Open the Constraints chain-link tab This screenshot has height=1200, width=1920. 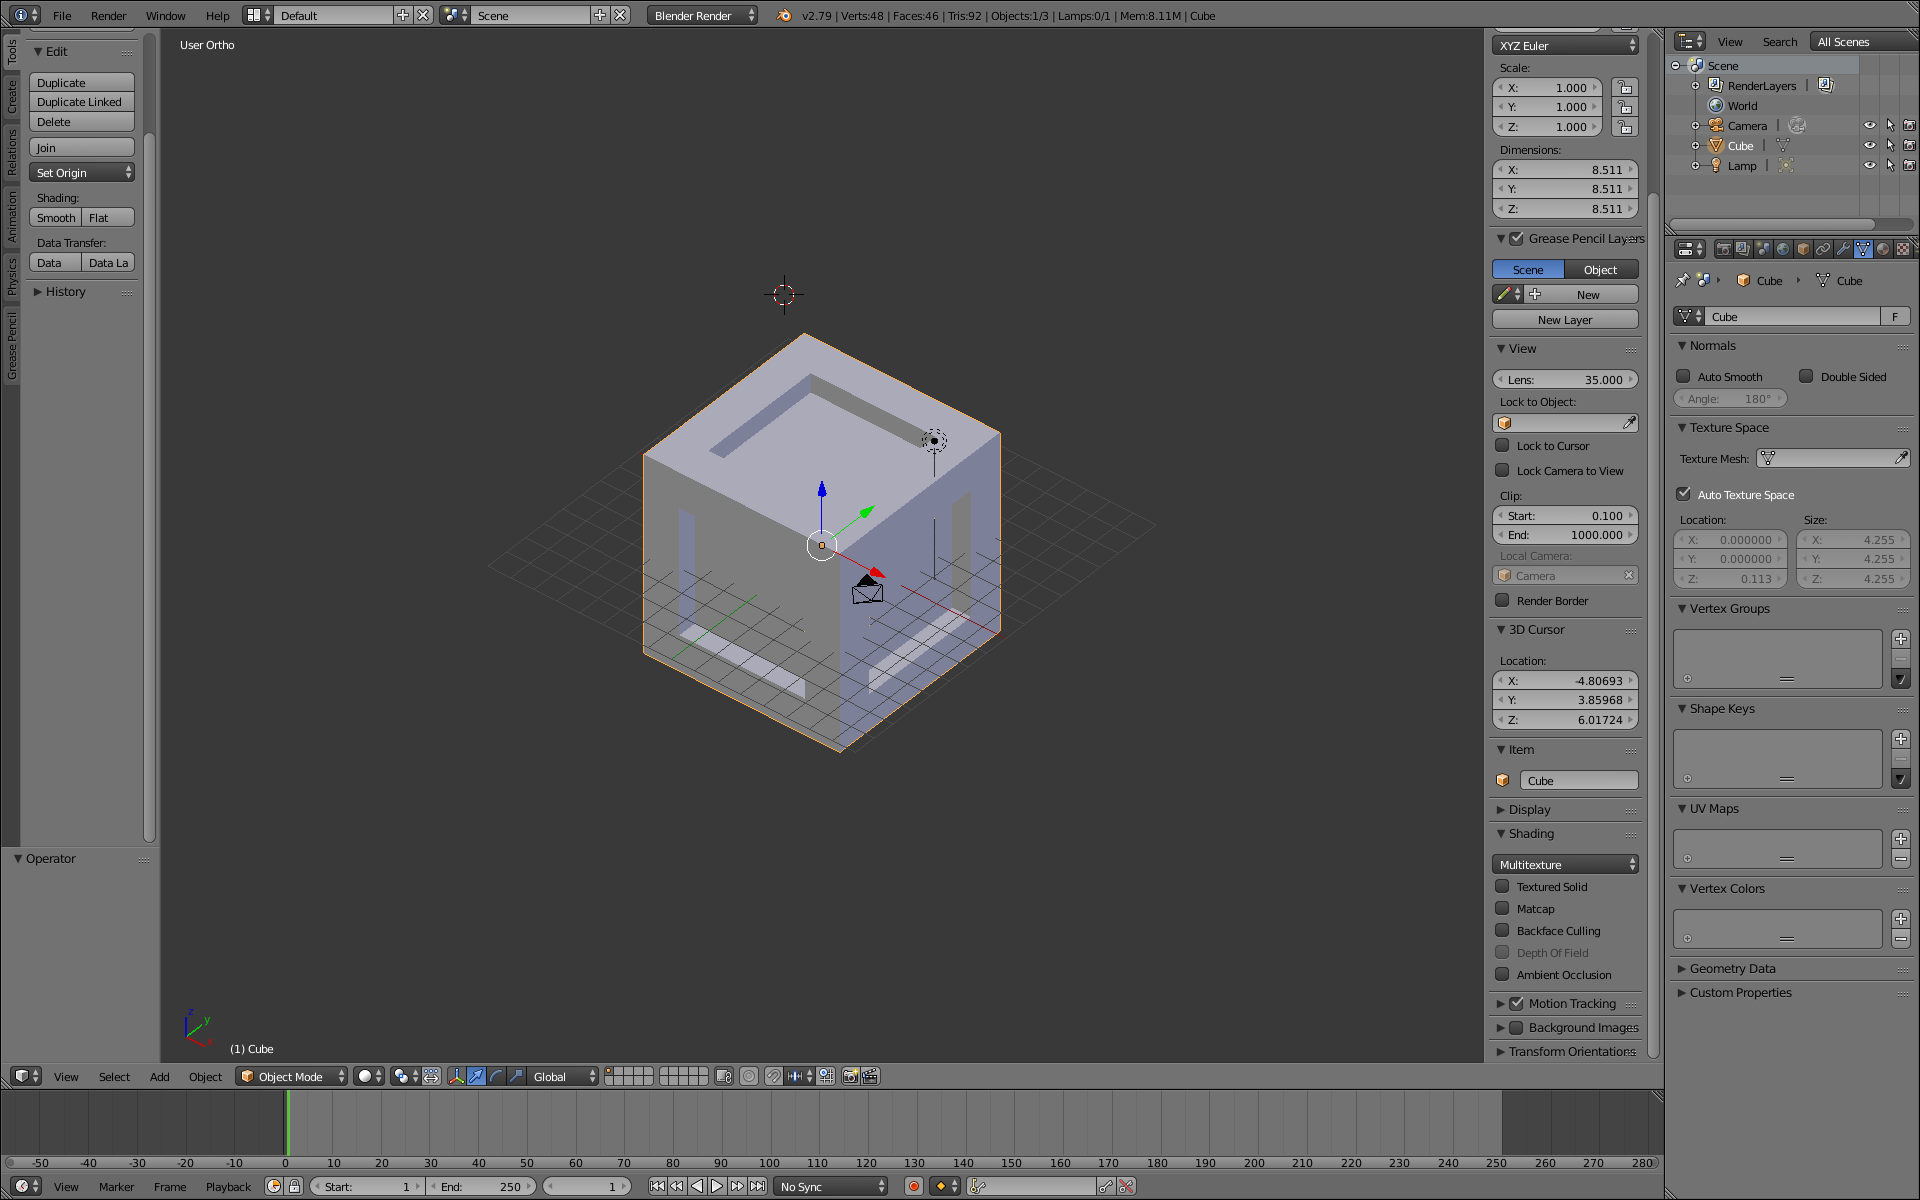click(x=1823, y=249)
